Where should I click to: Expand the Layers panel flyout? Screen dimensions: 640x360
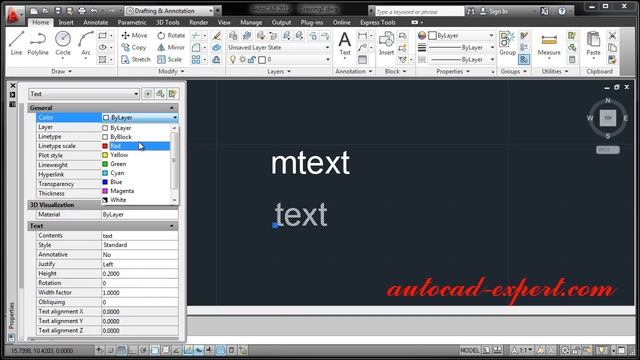(279, 71)
